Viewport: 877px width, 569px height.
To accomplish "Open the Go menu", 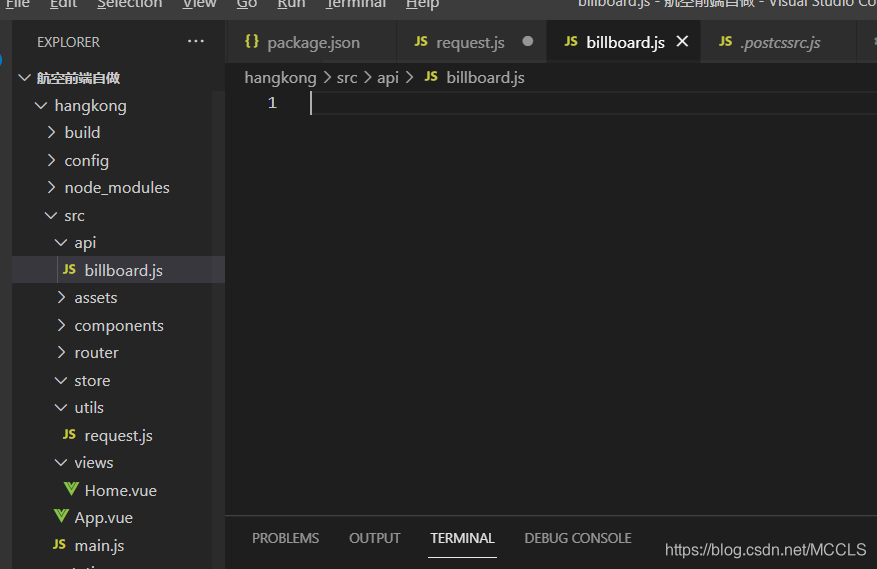I will point(247,4).
